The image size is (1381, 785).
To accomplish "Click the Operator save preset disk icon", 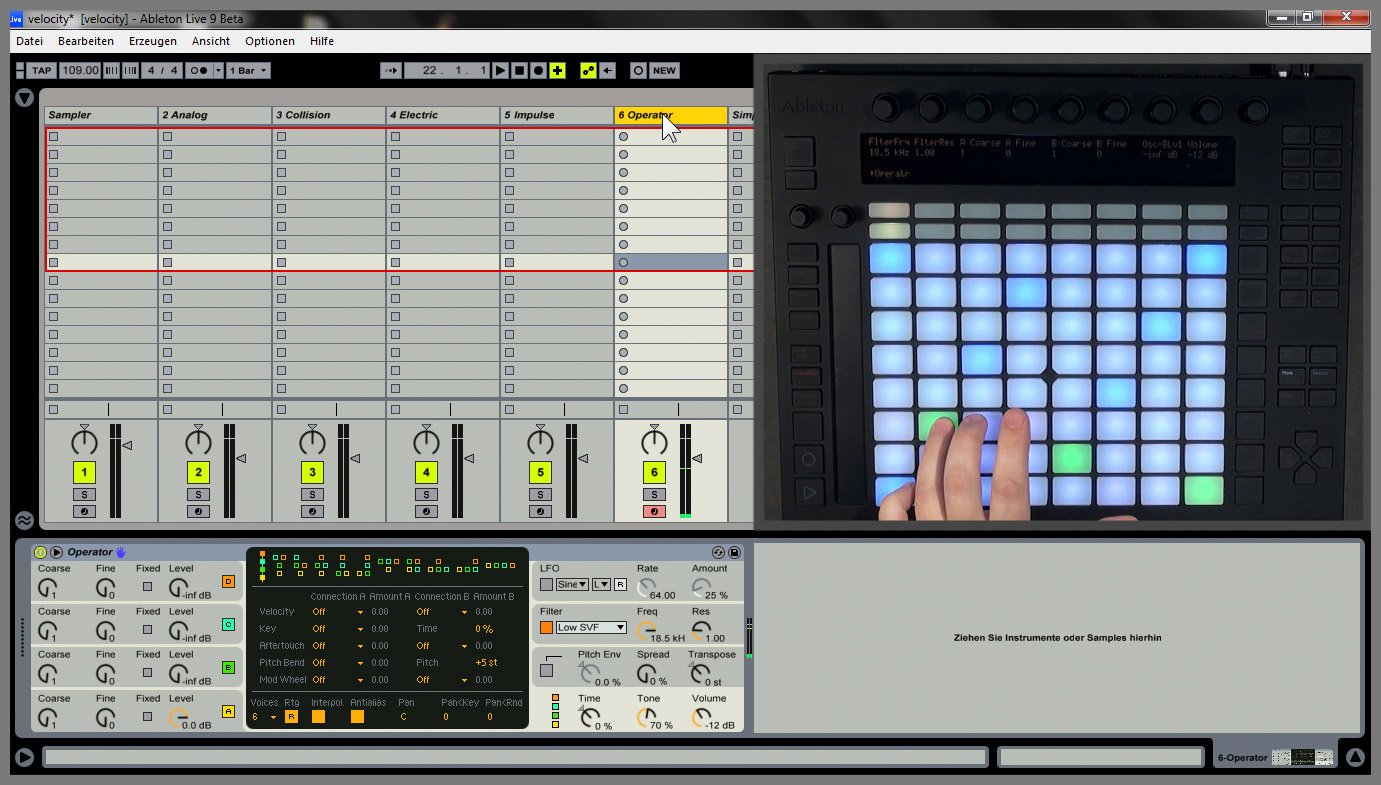I will [734, 552].
